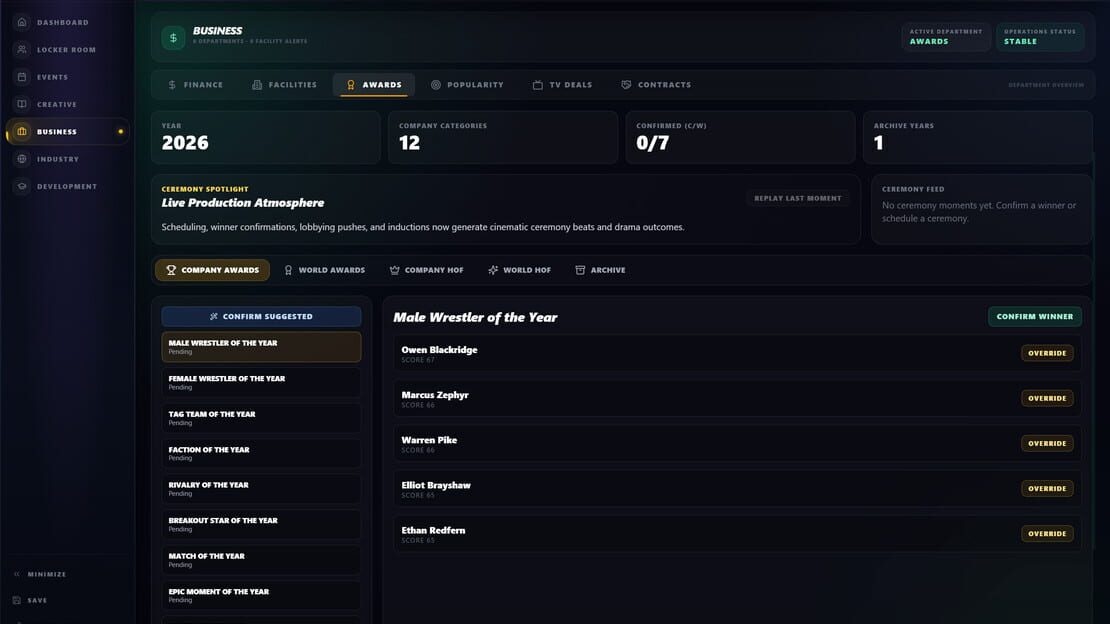Override with Owen Blackridge
The height and width of the screenshot is (624, 1110).
click(1047, 353)
